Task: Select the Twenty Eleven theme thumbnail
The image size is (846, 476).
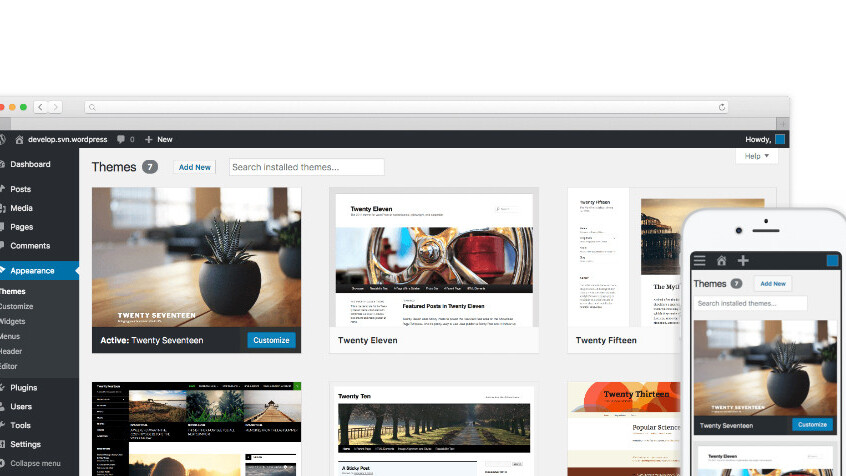Action: click(x=434, y=257)
